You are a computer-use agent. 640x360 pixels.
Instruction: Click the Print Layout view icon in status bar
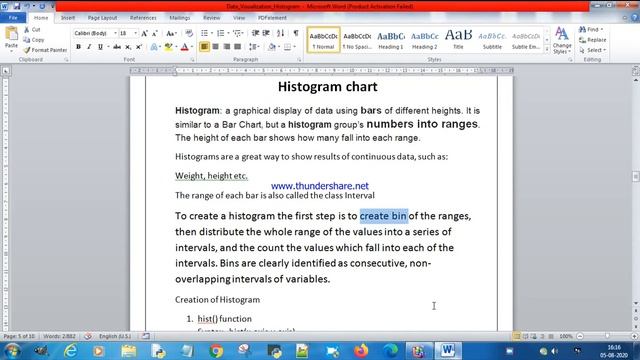(x=516, y=336)
